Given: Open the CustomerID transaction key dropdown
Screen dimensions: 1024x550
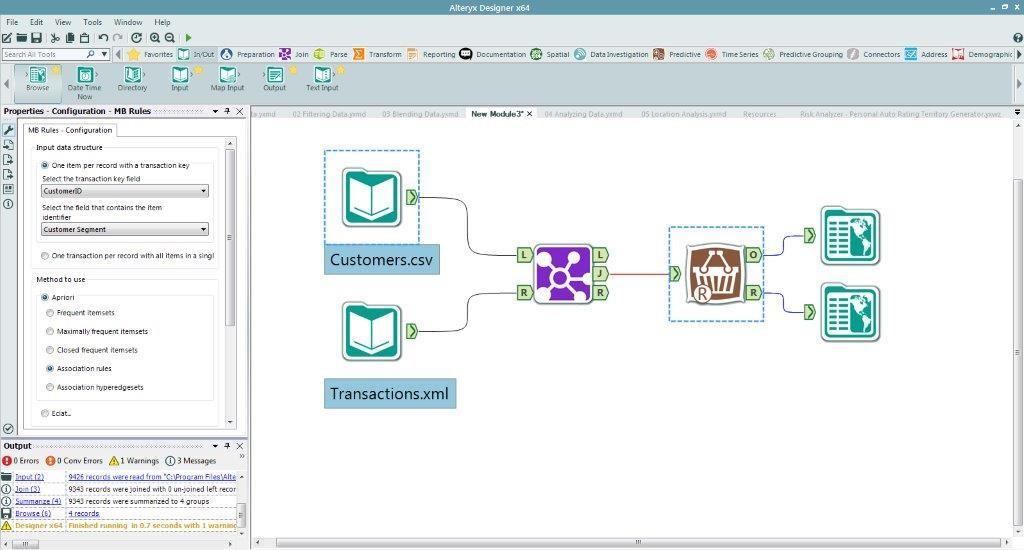Looking at the screenshot, I should [x=125, y=191].
